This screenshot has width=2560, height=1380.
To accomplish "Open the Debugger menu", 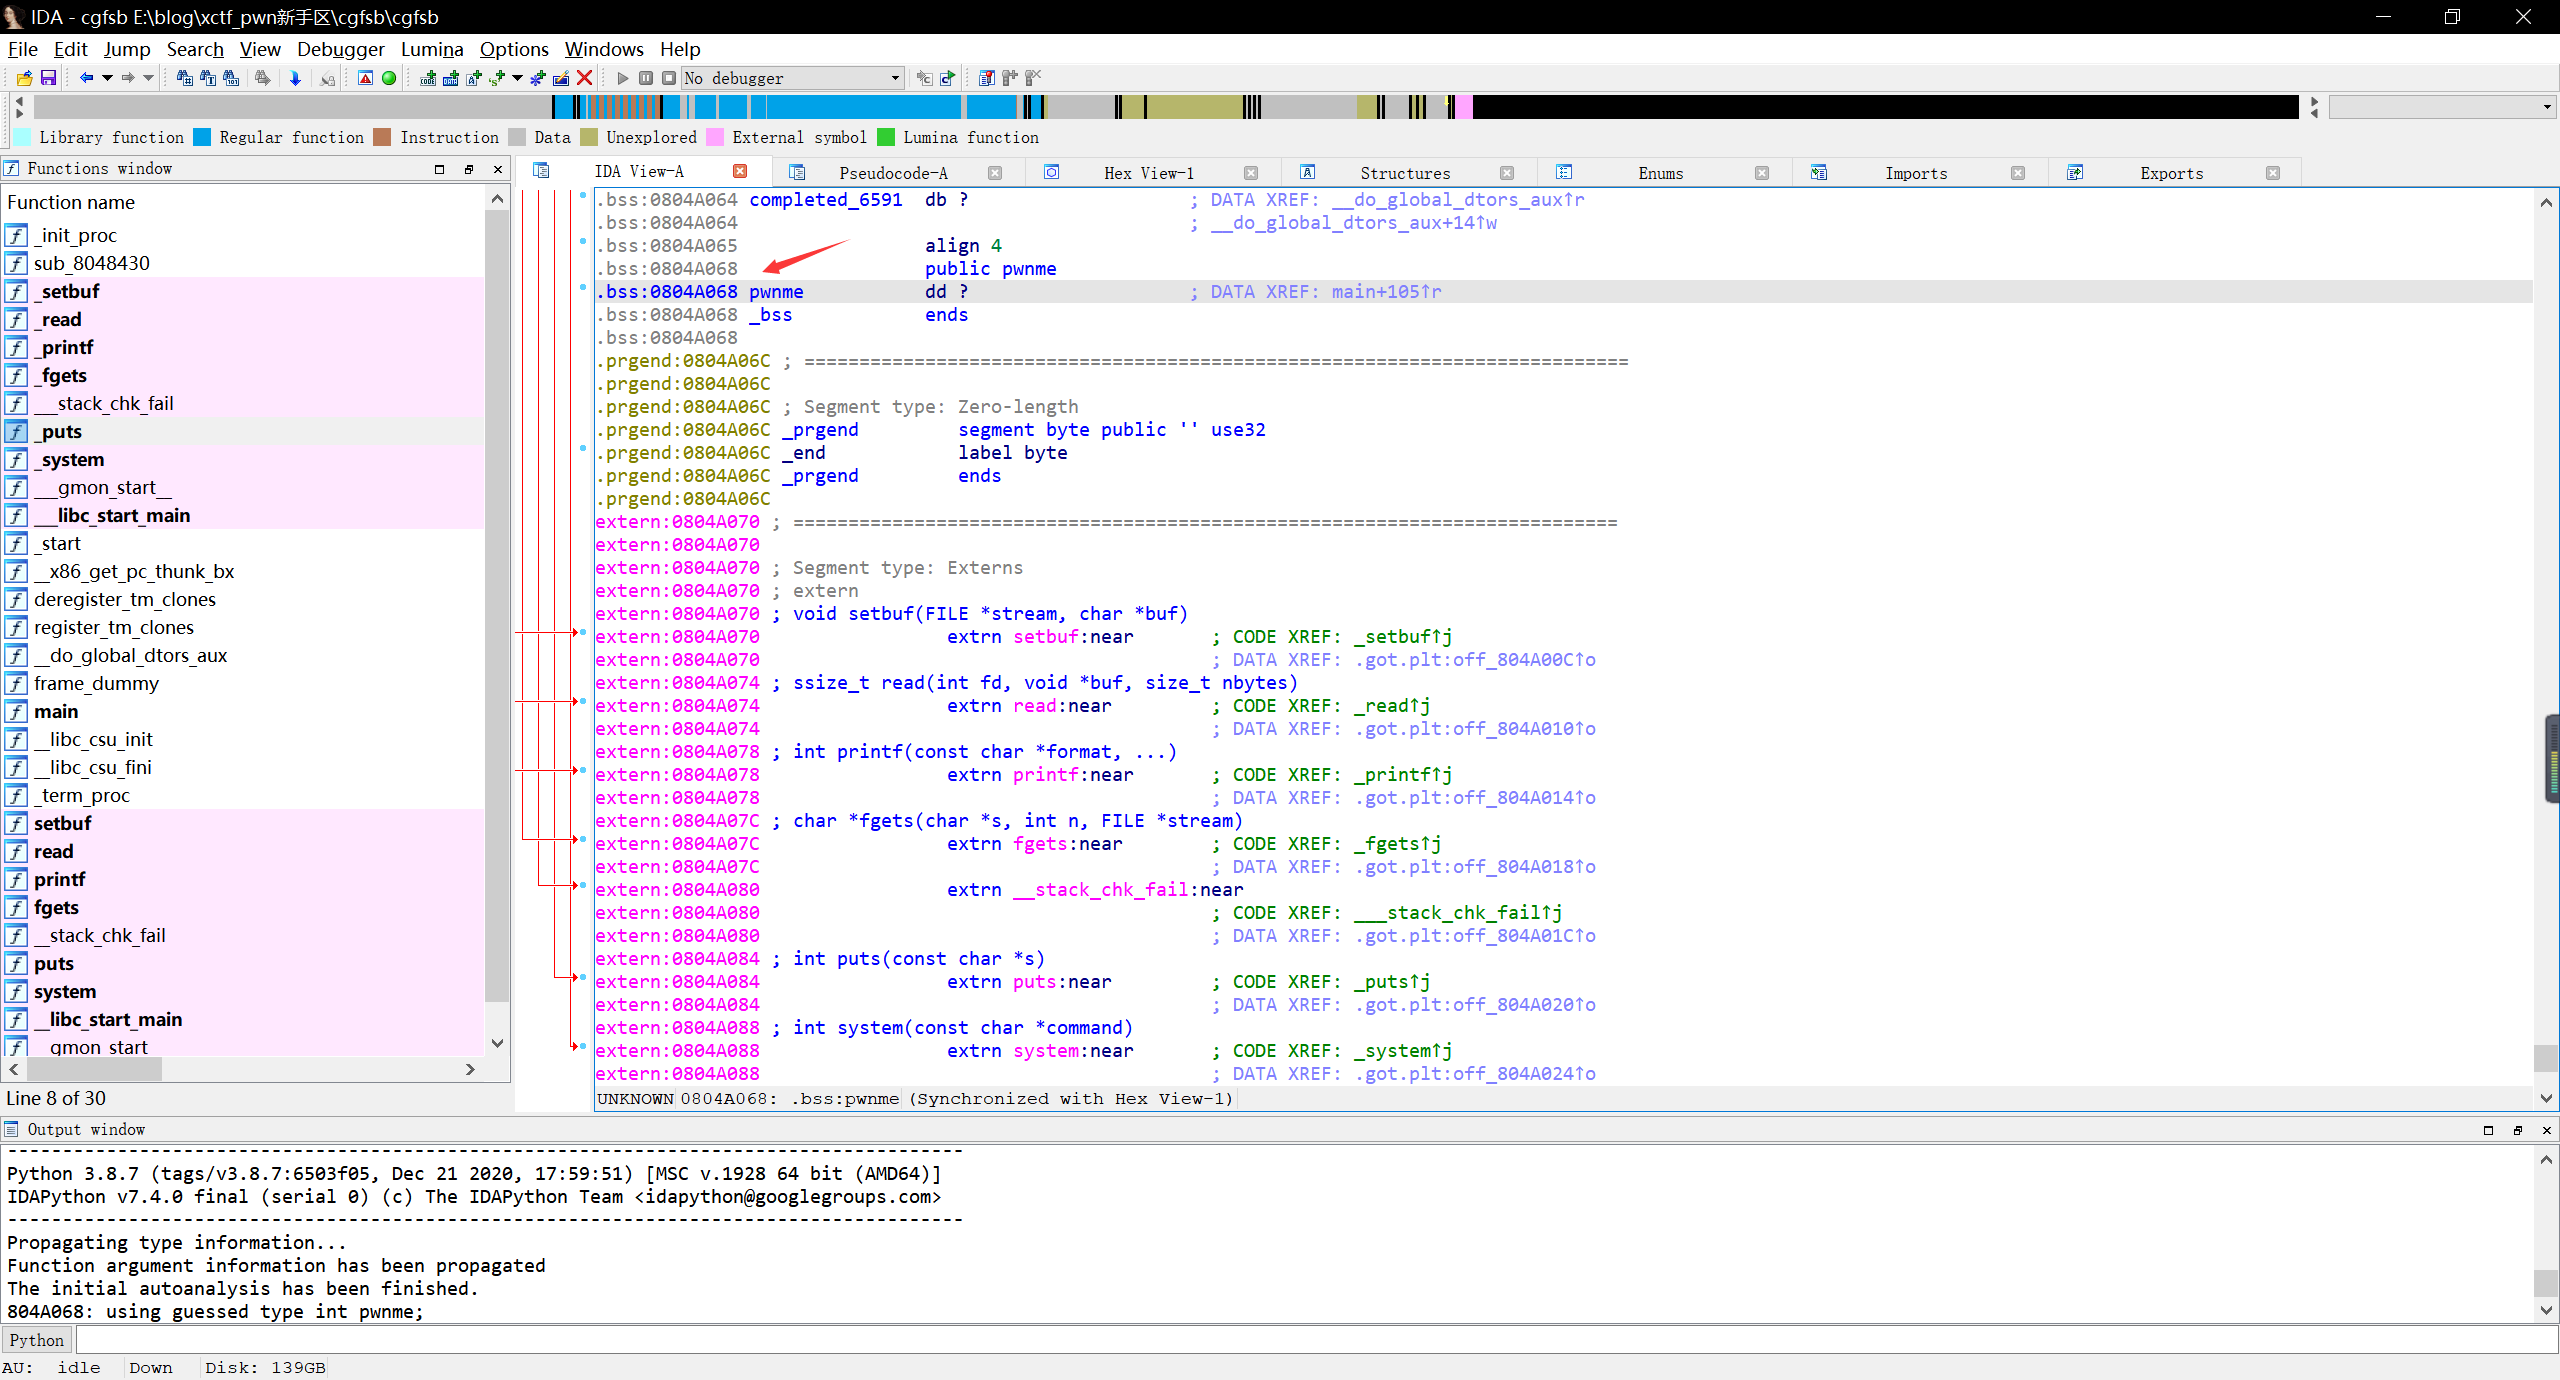I will (x=340, y=49).
